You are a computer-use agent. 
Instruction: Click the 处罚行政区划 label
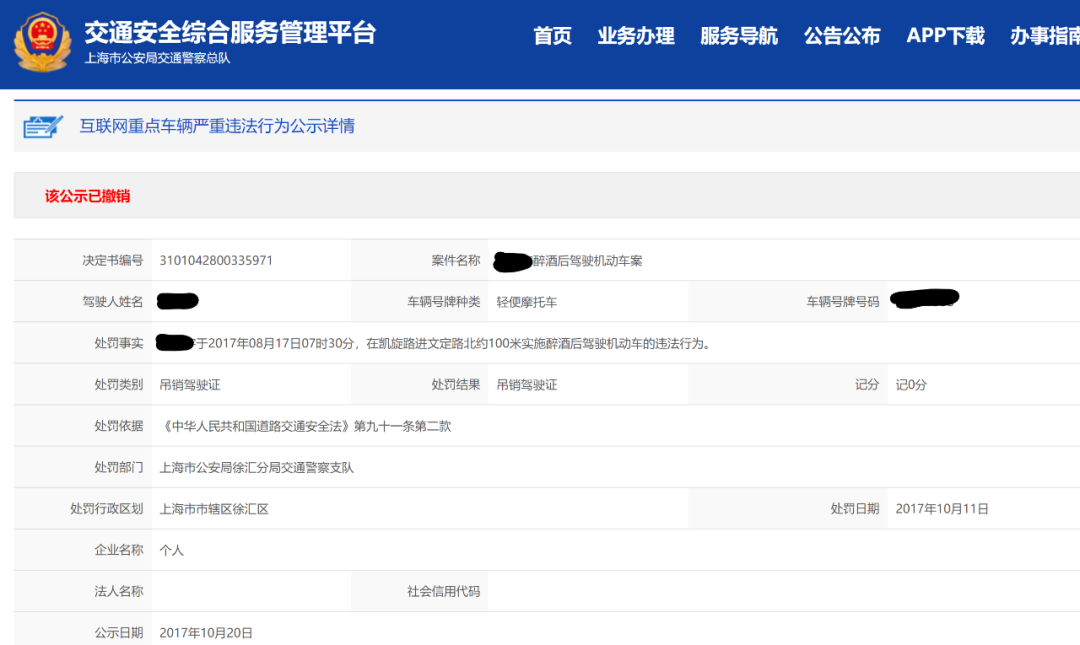(x=107, y=509)
